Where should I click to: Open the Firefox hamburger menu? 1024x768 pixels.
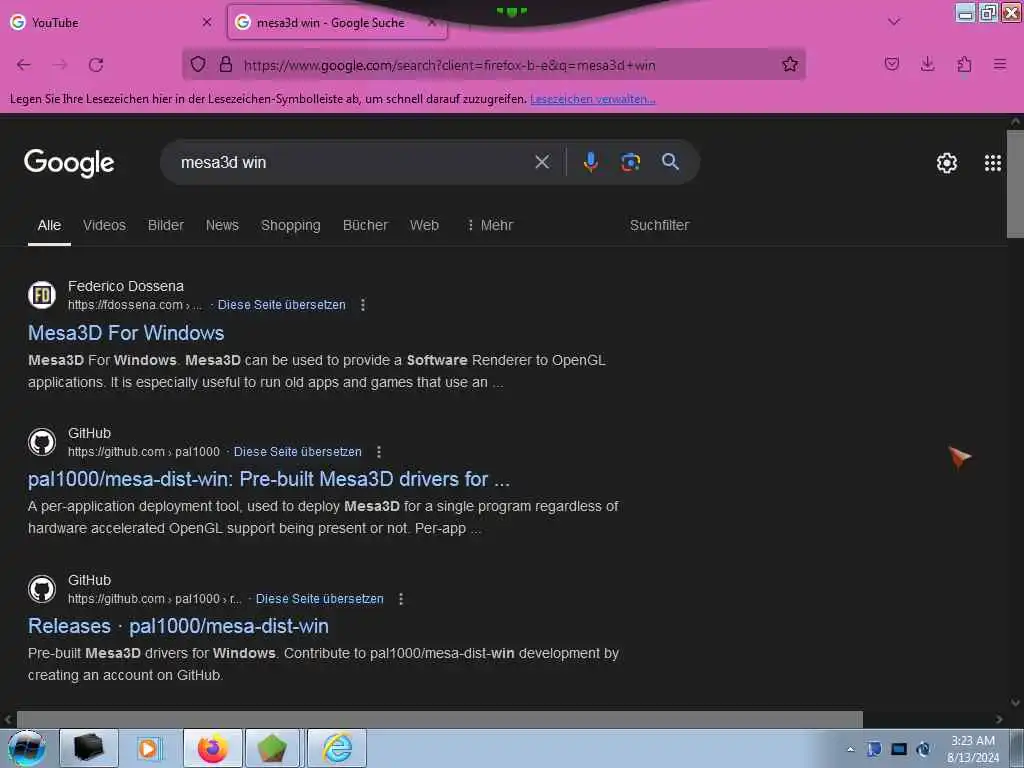[x=999, y=64]
